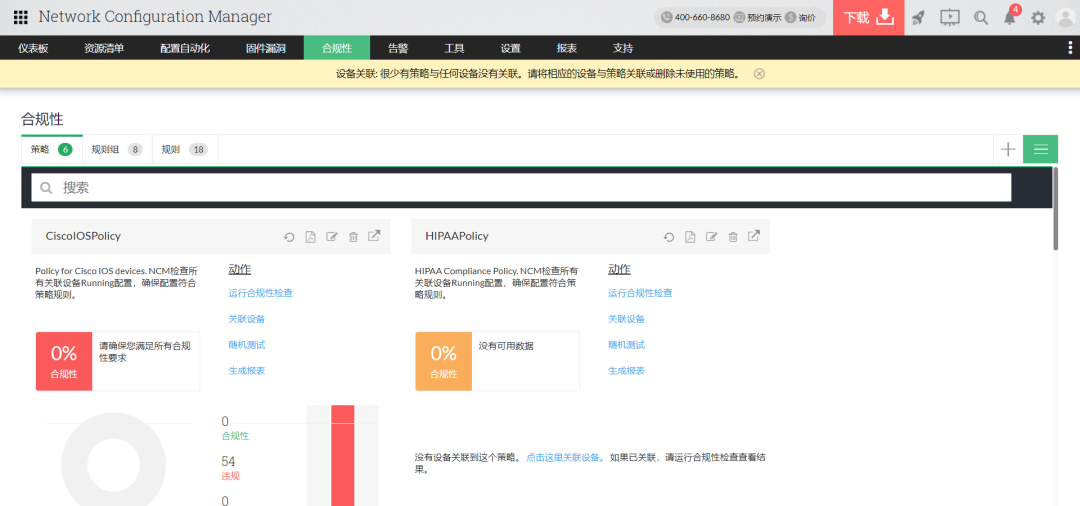Open the user profile avatar
The image size is (1080, 506).
coord(1066,18)
